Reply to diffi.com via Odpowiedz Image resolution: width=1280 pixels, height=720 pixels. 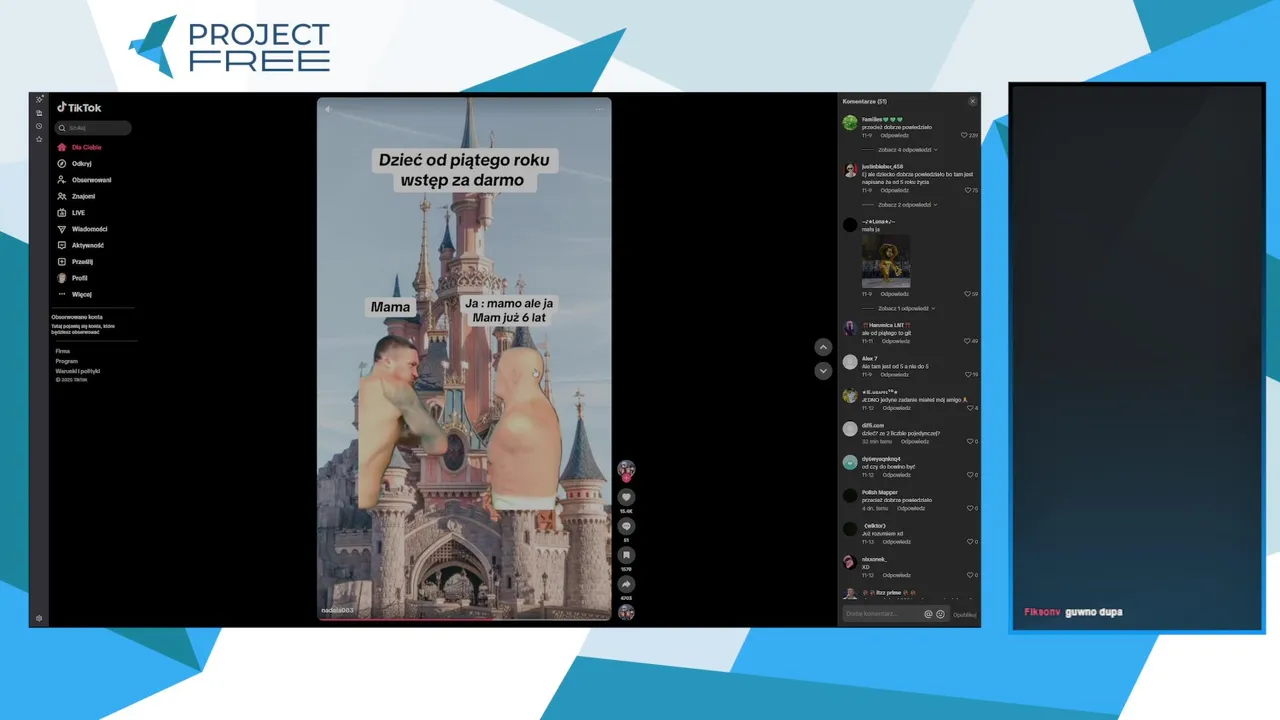915,441
